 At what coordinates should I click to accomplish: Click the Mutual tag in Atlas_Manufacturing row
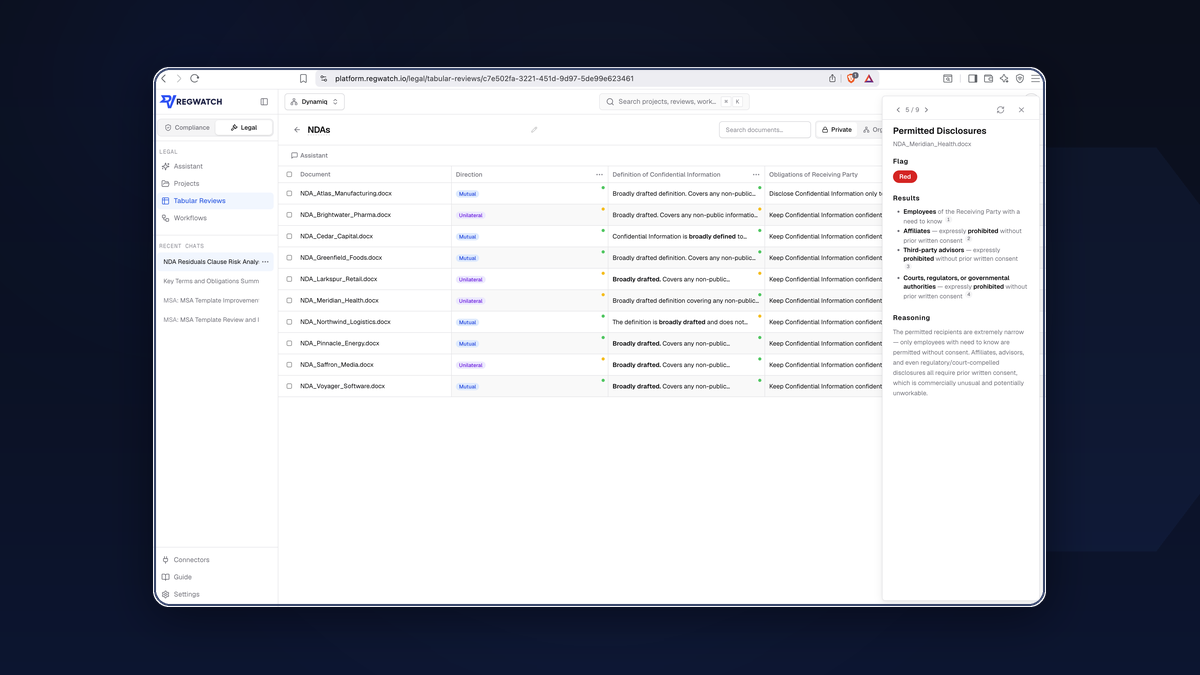467,194
